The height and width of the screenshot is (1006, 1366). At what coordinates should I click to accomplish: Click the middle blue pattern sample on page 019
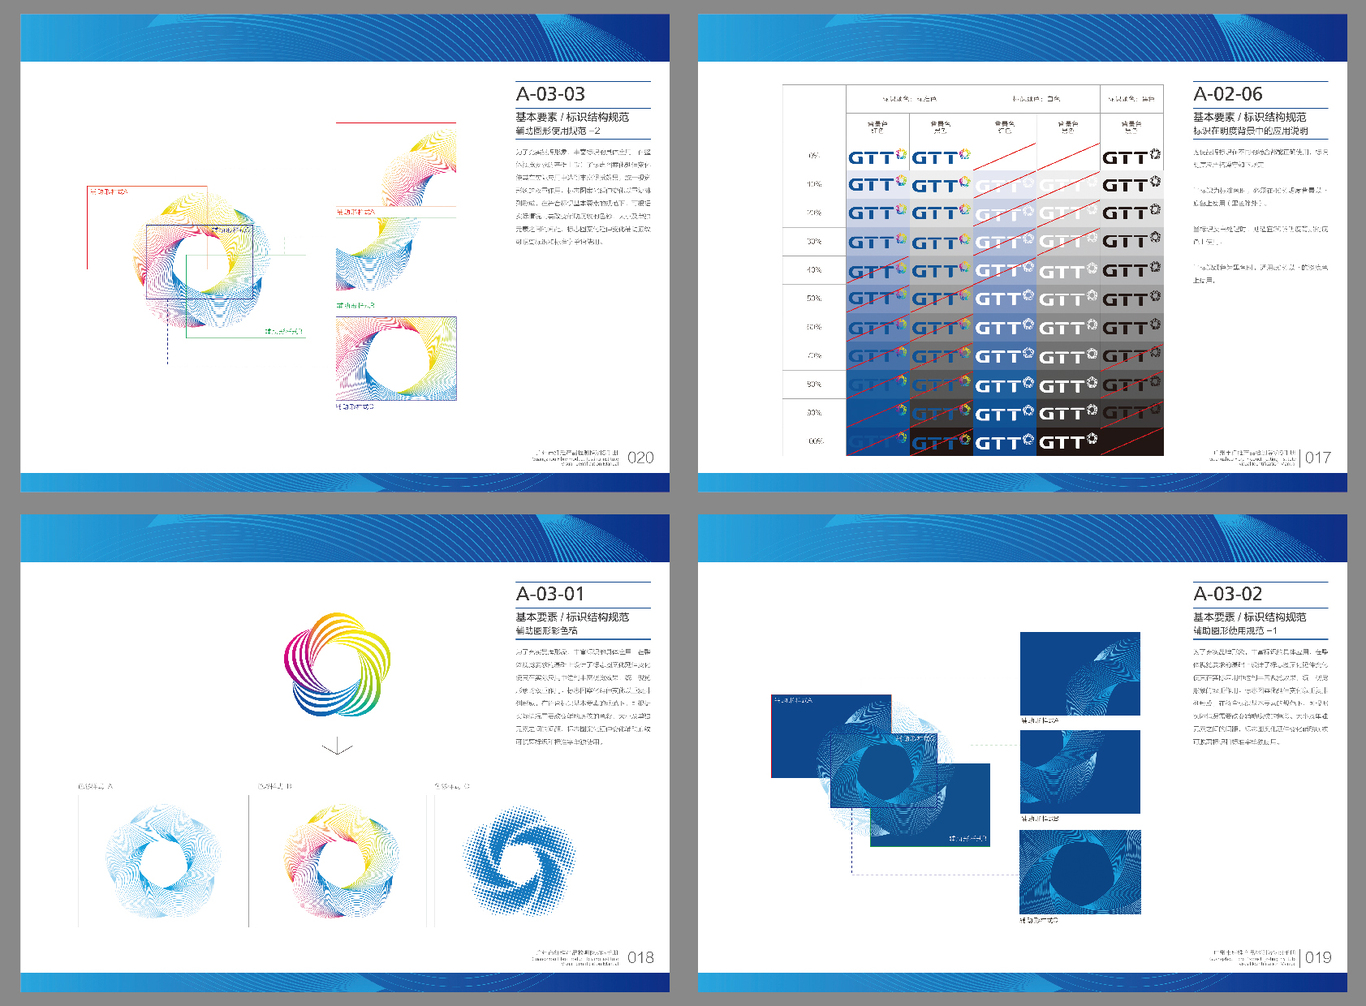(x=1080, y=772)
